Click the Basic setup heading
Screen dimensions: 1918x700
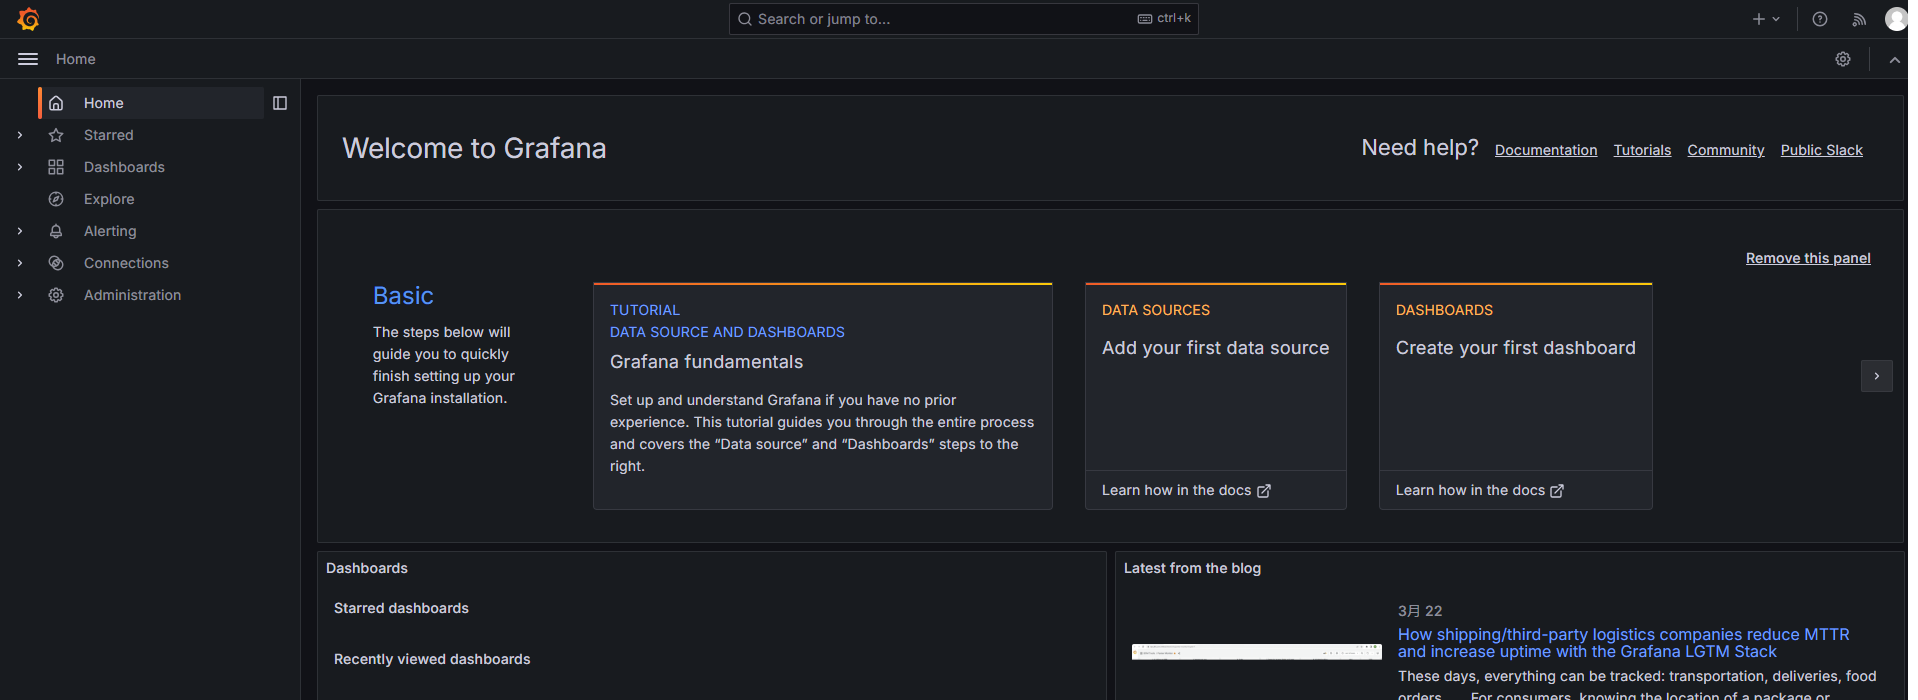[403, 296]
